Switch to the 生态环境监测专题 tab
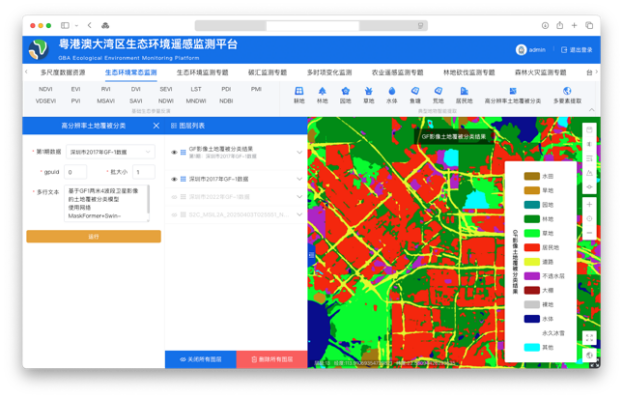The image size is (623, 398). pyautogui.click(x=203, y=73)
